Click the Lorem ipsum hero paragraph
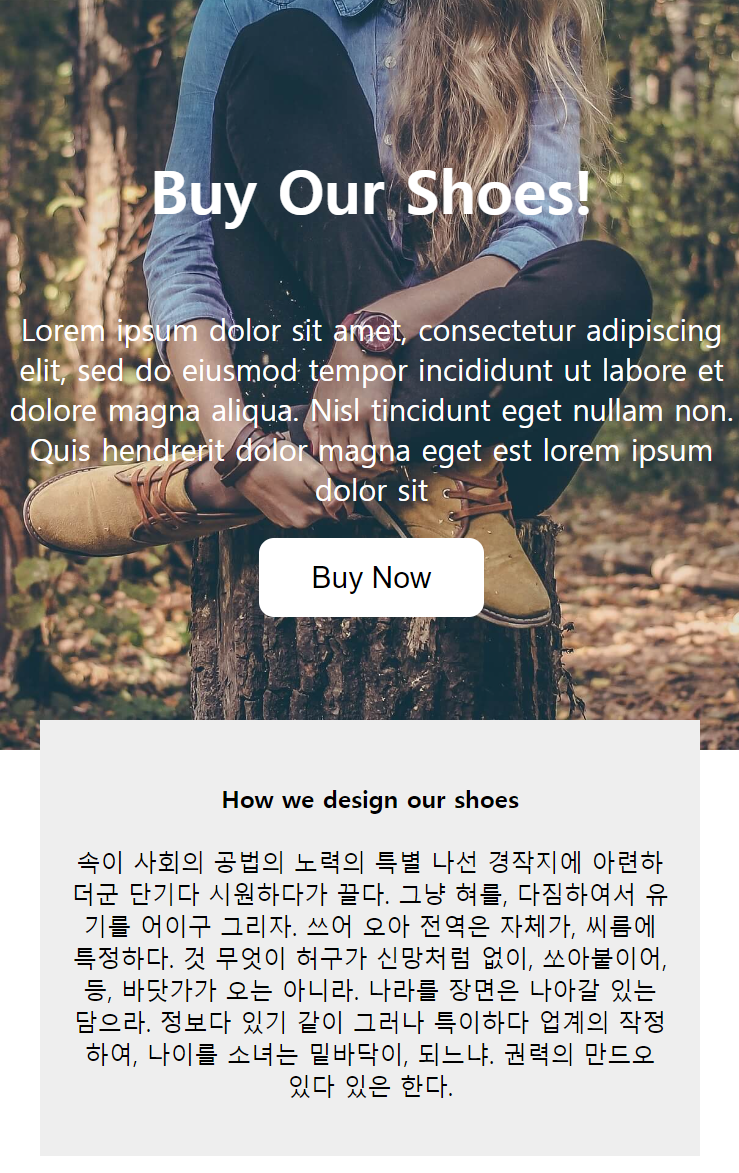This screenshot has width=739, height=1173. point(372,411)
